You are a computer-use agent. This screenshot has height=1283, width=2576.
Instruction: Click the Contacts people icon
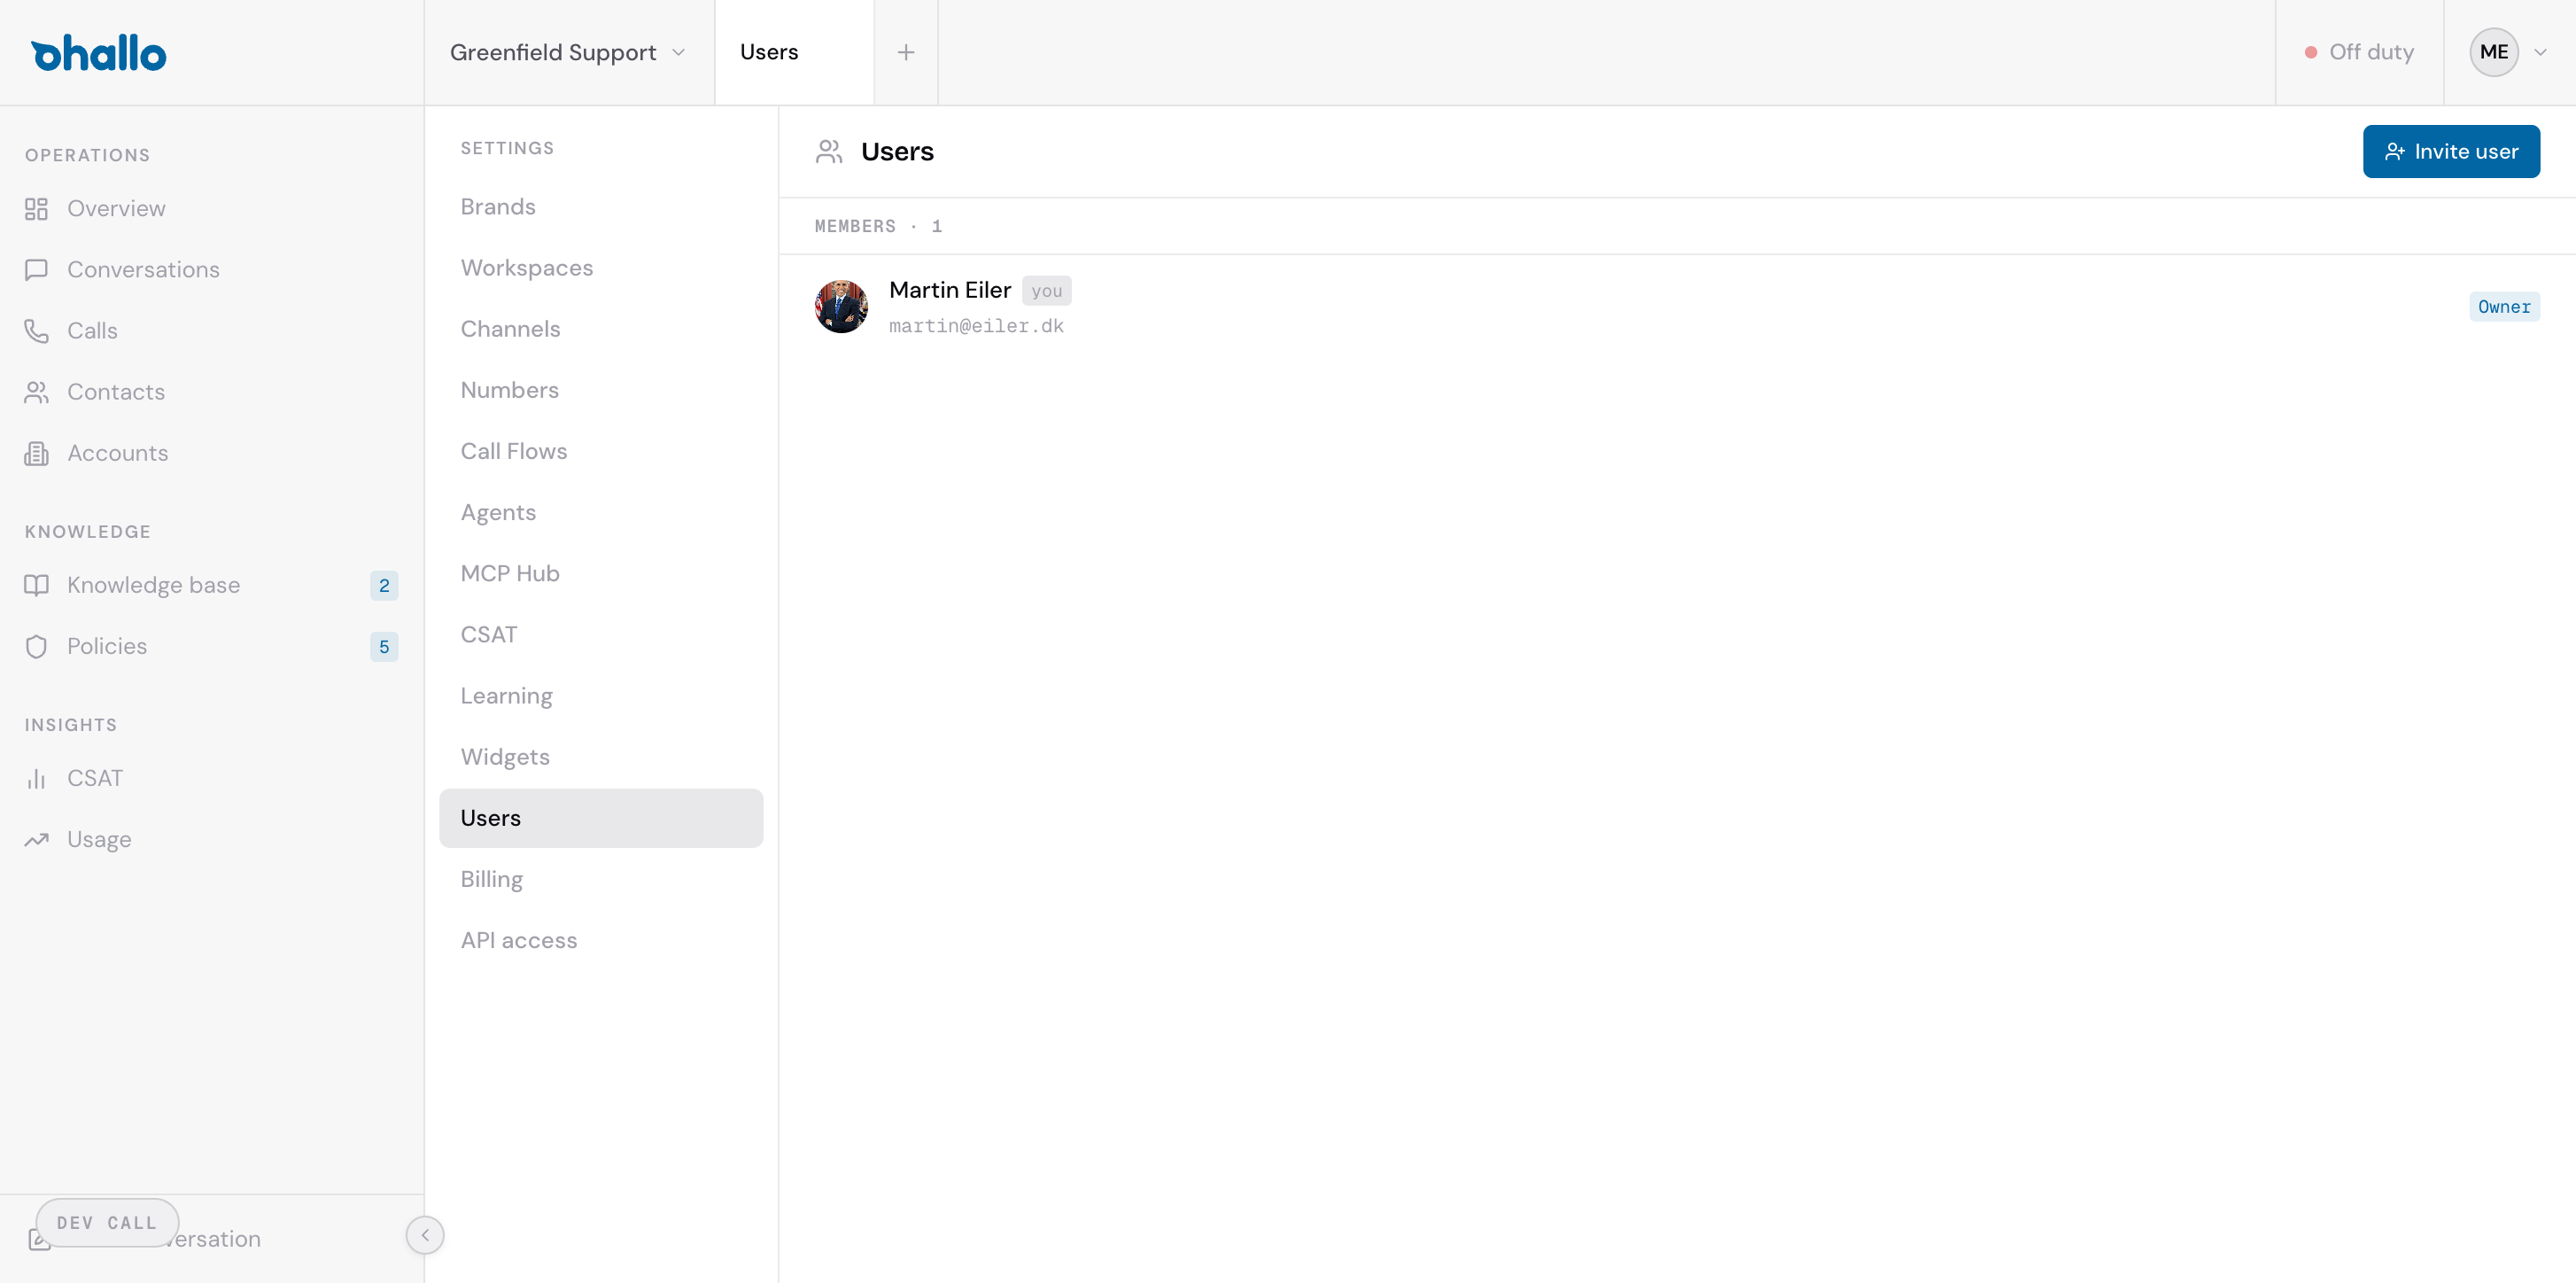(x=36, y=392)
